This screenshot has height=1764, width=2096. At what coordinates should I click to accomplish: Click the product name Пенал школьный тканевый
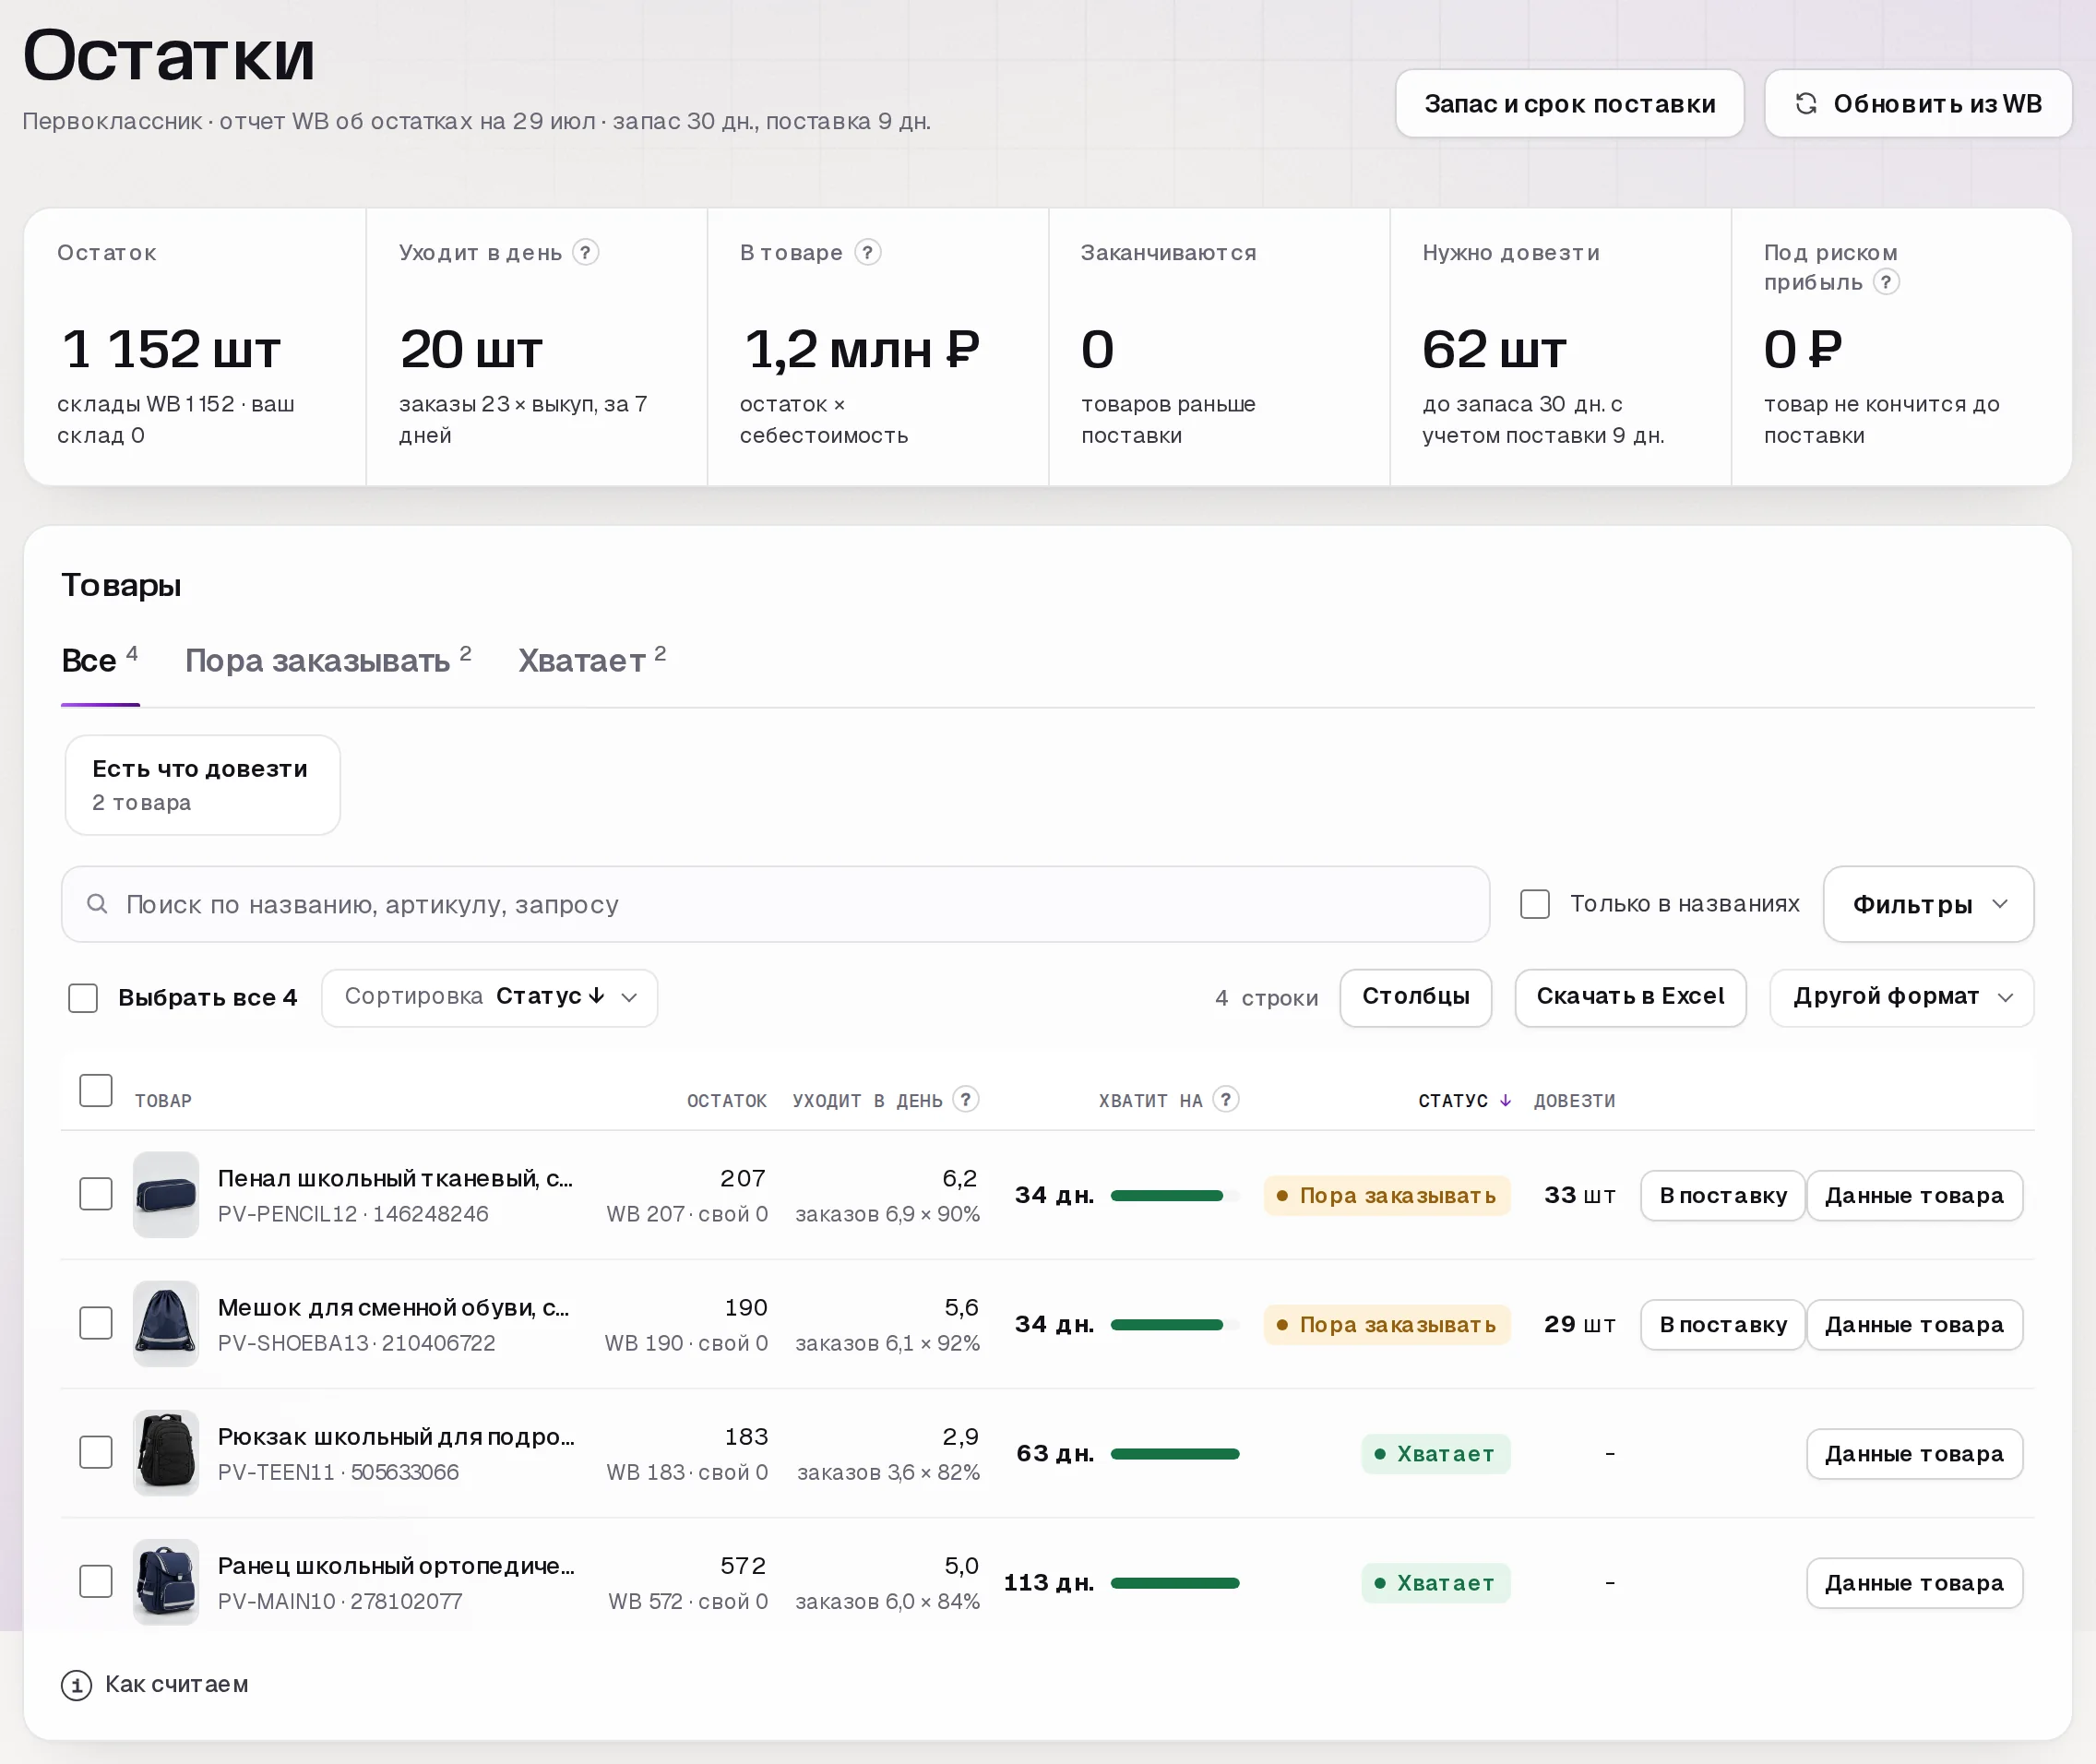tap(395, 1178)
